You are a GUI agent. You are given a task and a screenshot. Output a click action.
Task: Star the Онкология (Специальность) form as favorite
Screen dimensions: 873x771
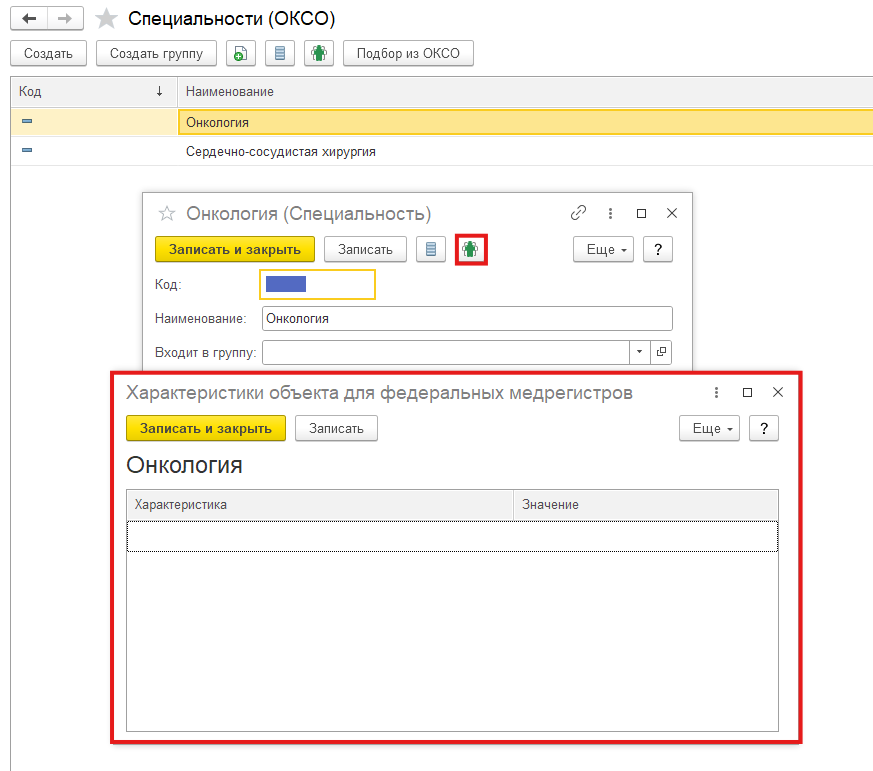166,214
